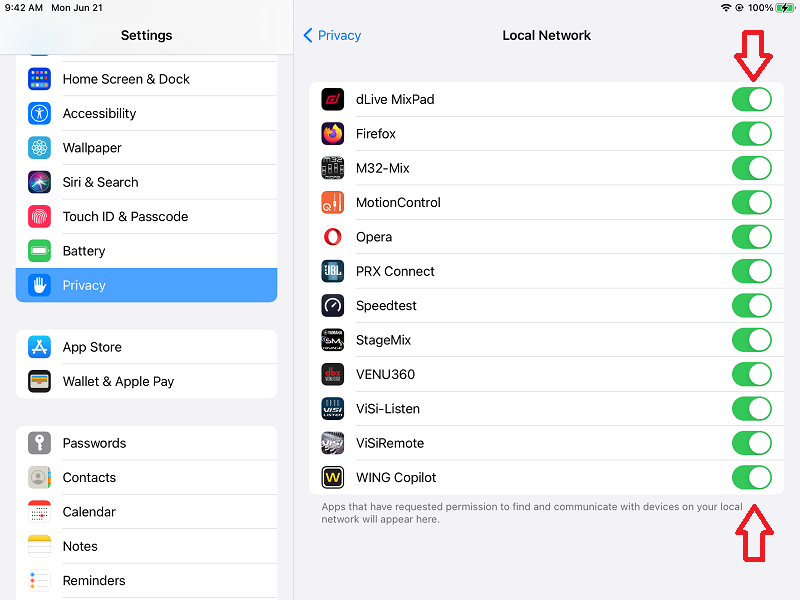Select Siri & Search in sidebar

point(146,182)
